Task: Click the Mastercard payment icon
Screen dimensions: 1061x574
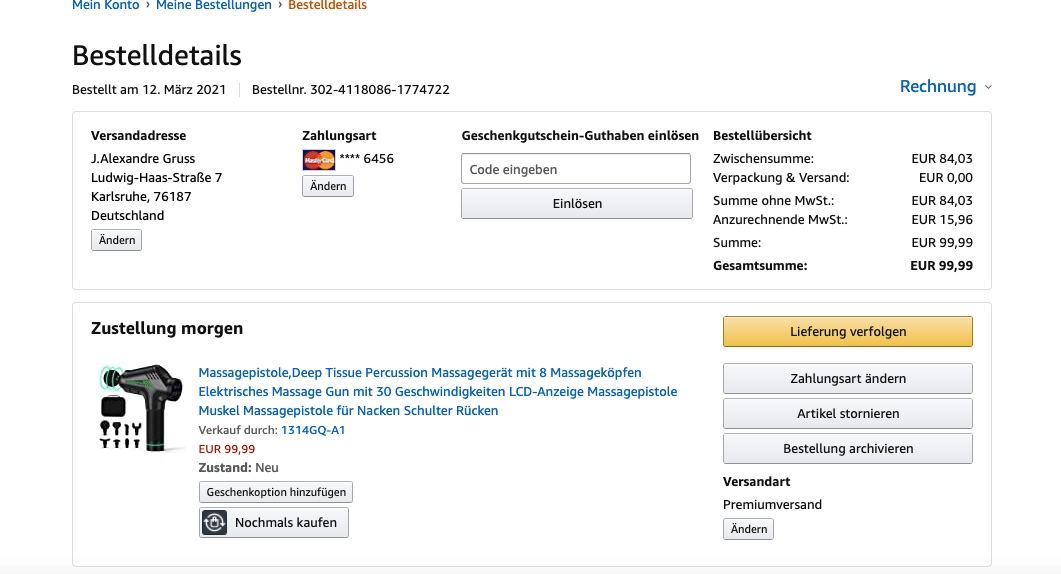Action: [318, 159]
